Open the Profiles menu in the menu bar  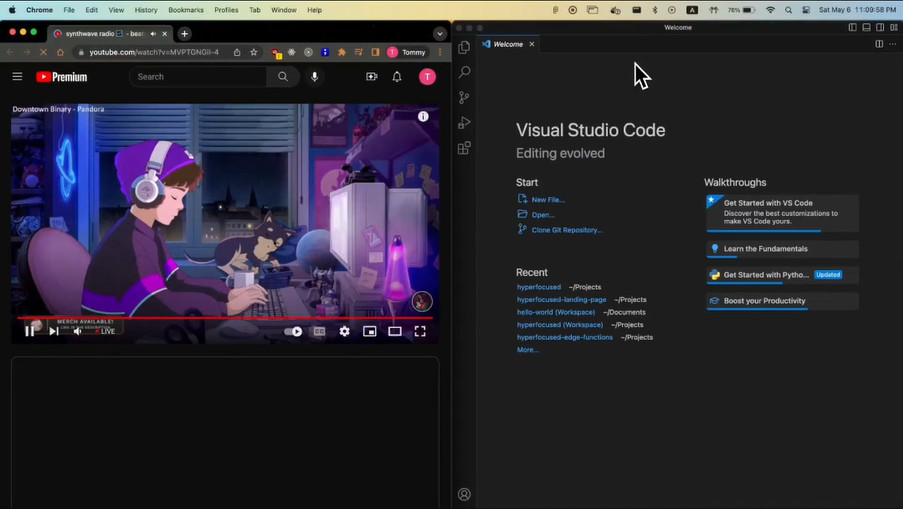pos(226,10)
